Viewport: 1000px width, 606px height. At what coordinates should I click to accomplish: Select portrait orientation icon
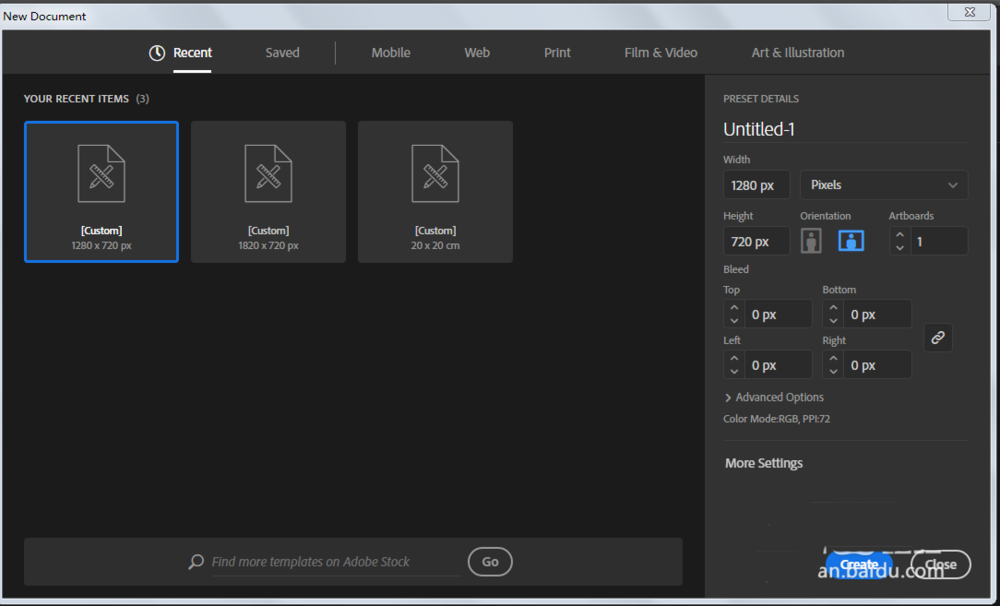[811, 241]
